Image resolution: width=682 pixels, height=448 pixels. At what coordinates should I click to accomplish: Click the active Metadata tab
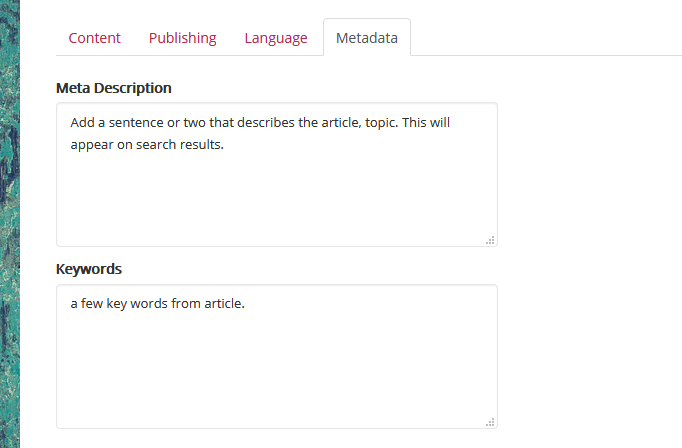(x=366, y=38)
